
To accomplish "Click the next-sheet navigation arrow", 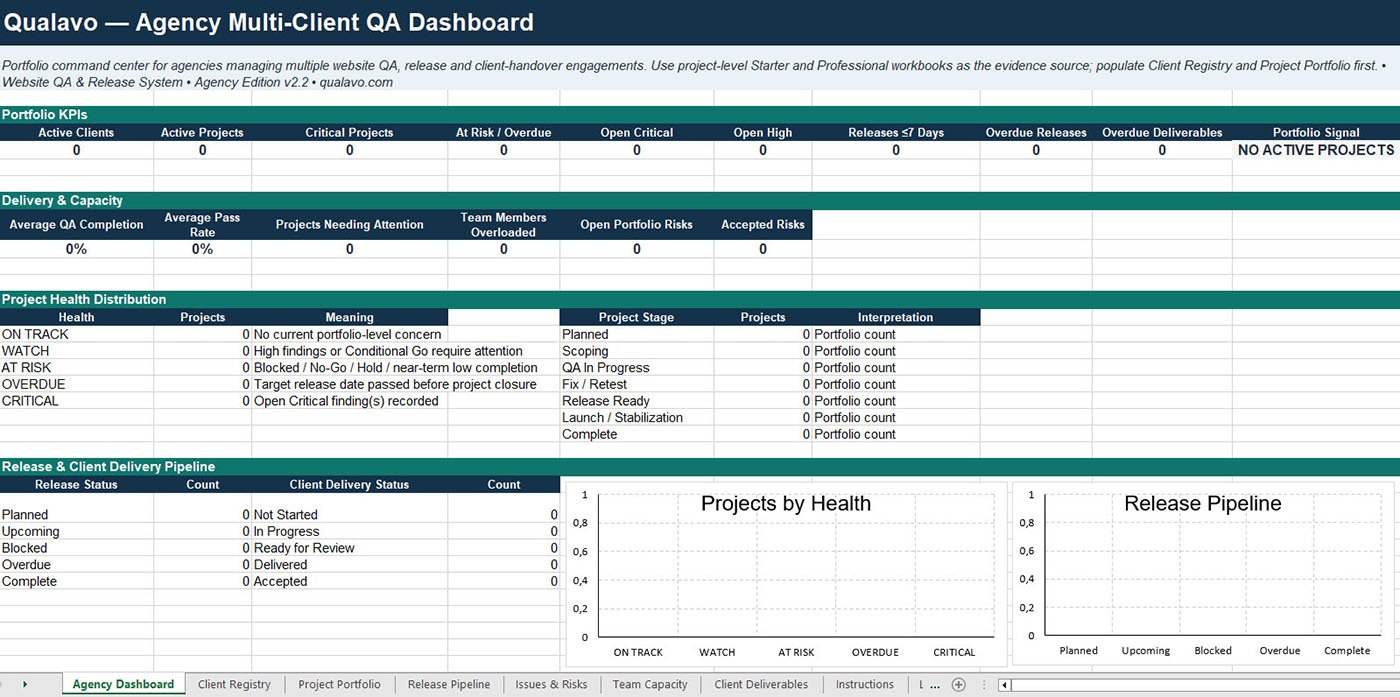I will coord(25,685).
